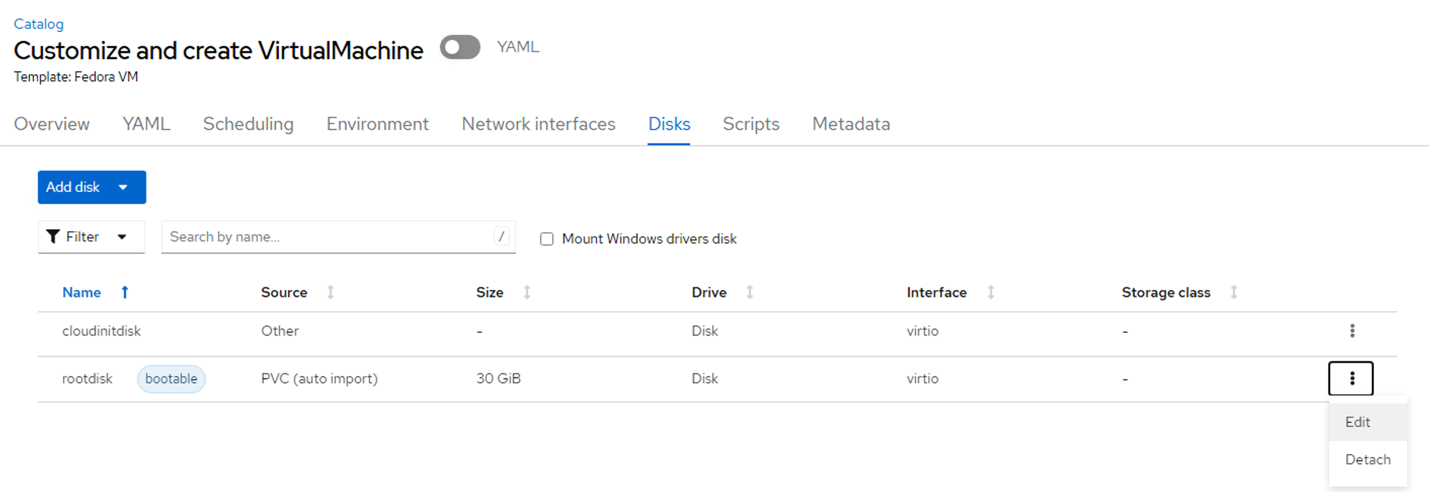Click sort icon beside Source column
Image resolution: width=1429 pixels, height=492 pixels.
click(x=331, y=292)
